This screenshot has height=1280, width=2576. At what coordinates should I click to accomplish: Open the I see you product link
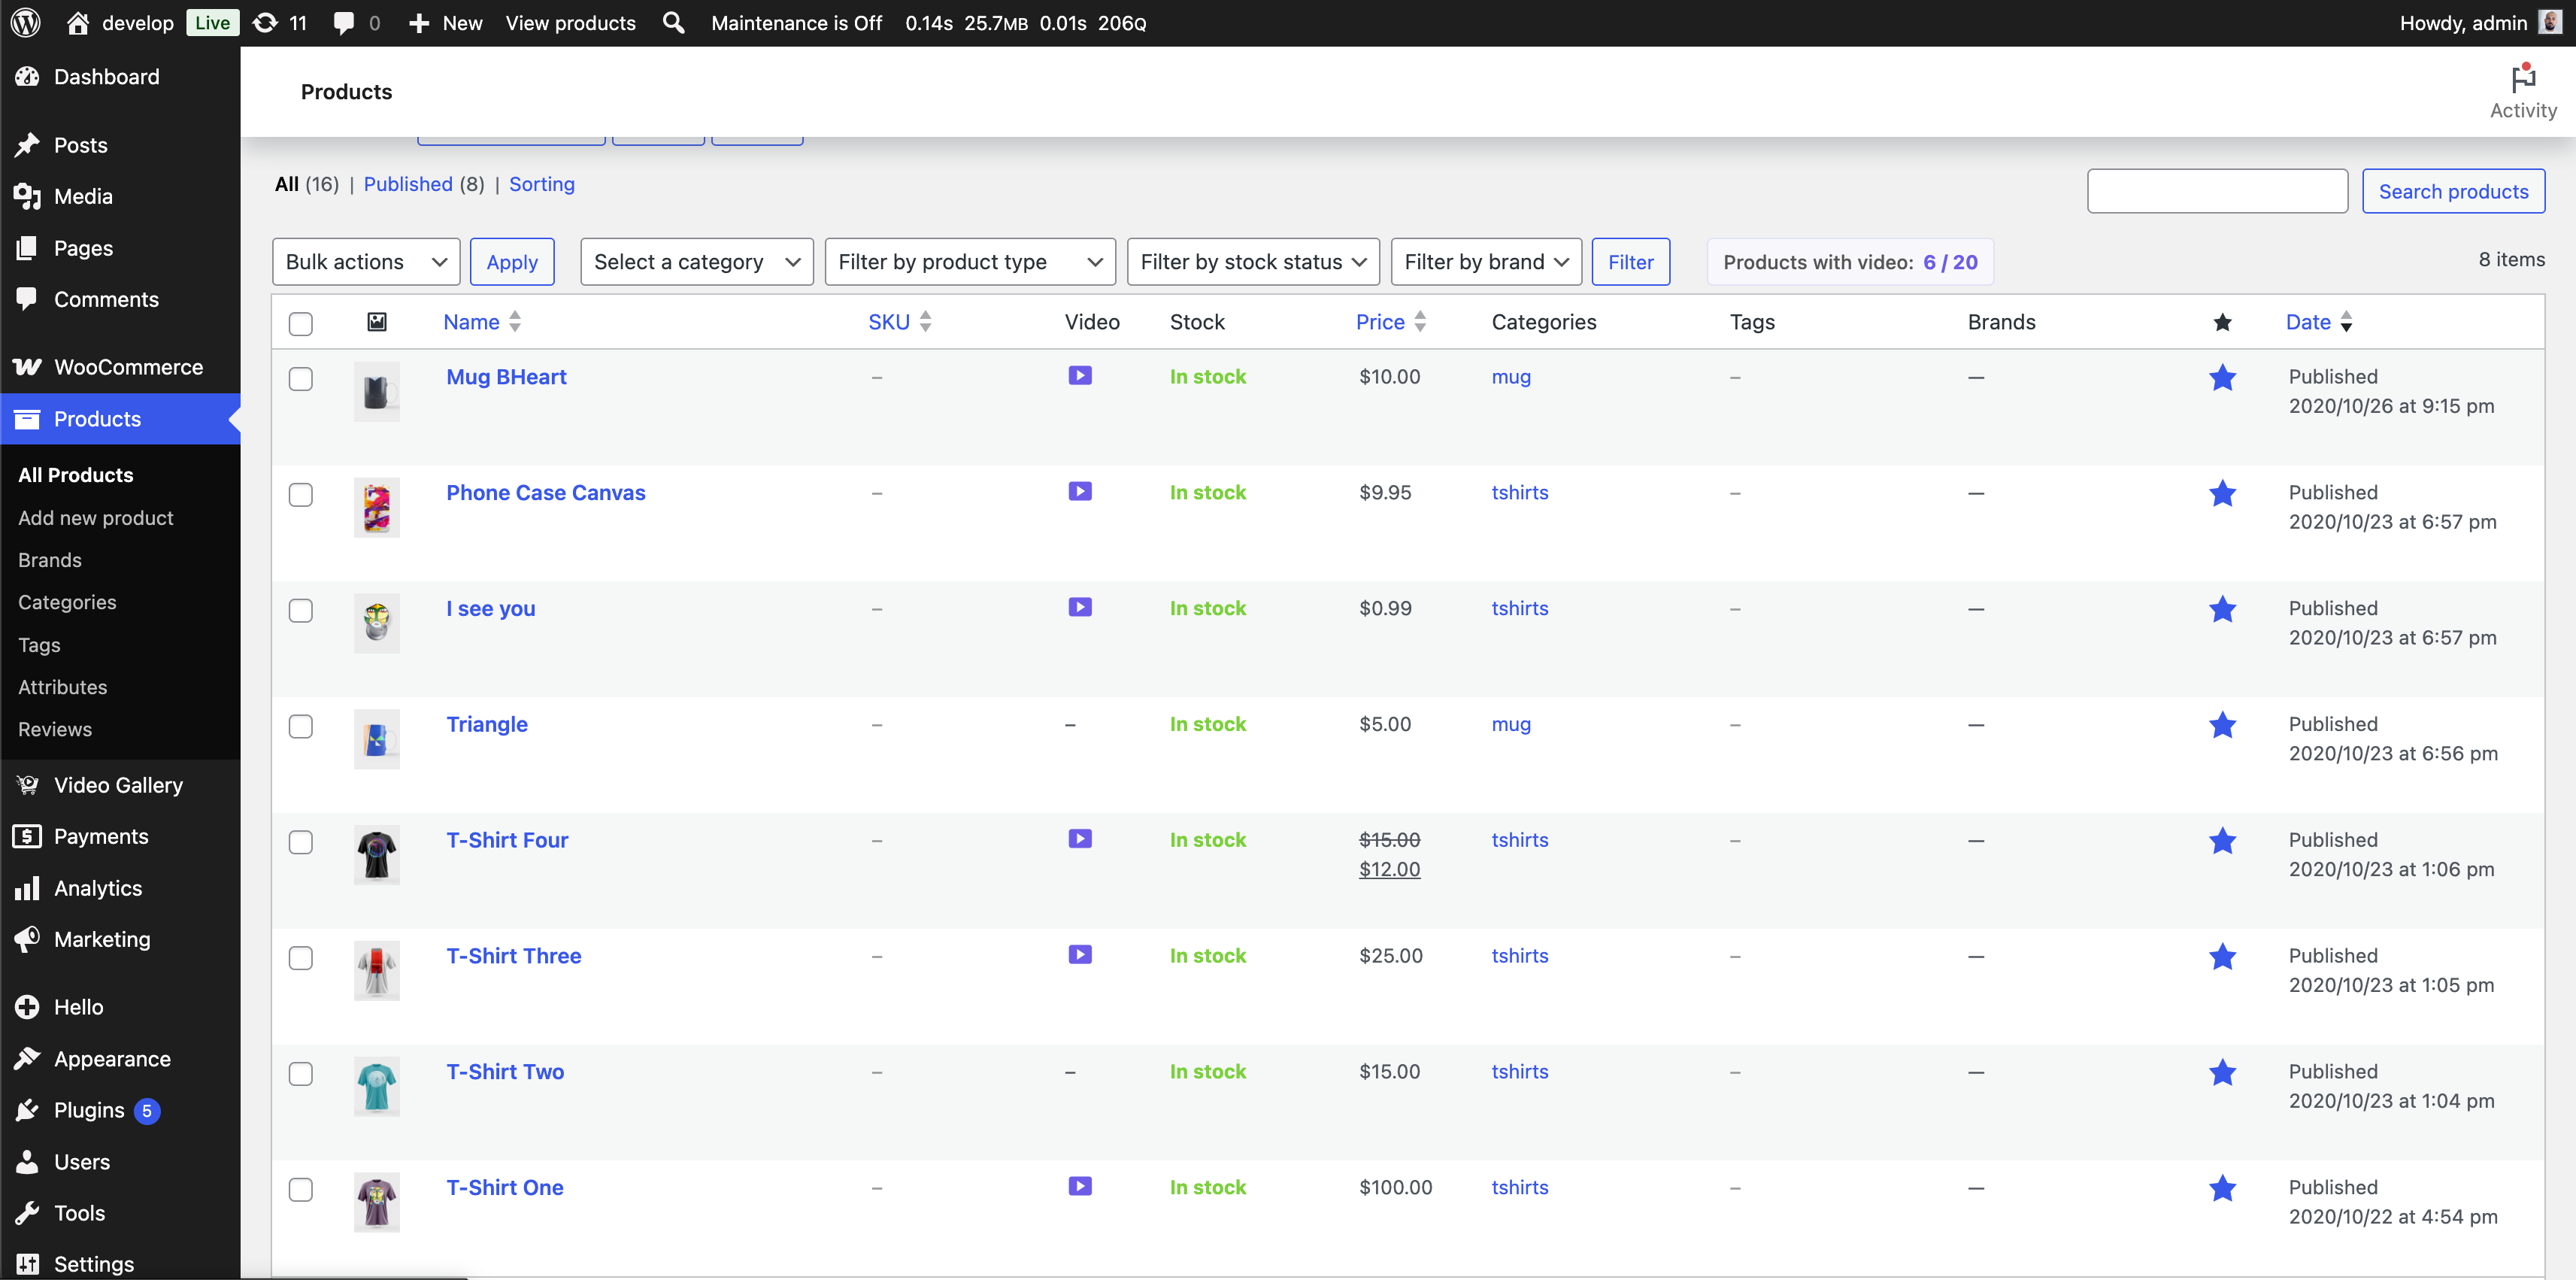pos(490,608)
